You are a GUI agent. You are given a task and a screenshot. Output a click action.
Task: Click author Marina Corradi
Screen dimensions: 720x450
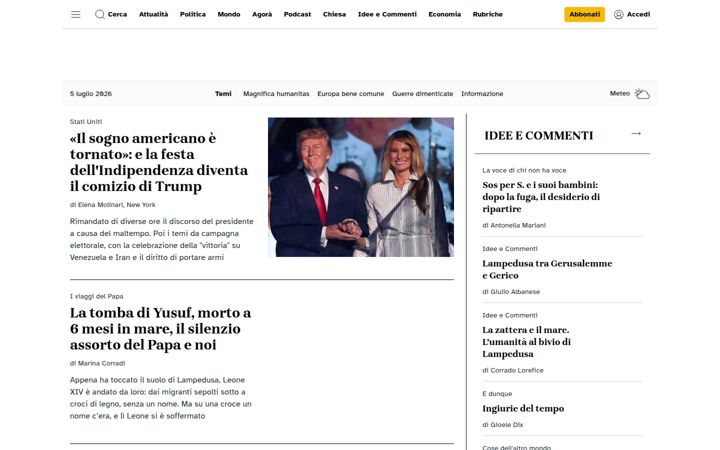(97, 363)
